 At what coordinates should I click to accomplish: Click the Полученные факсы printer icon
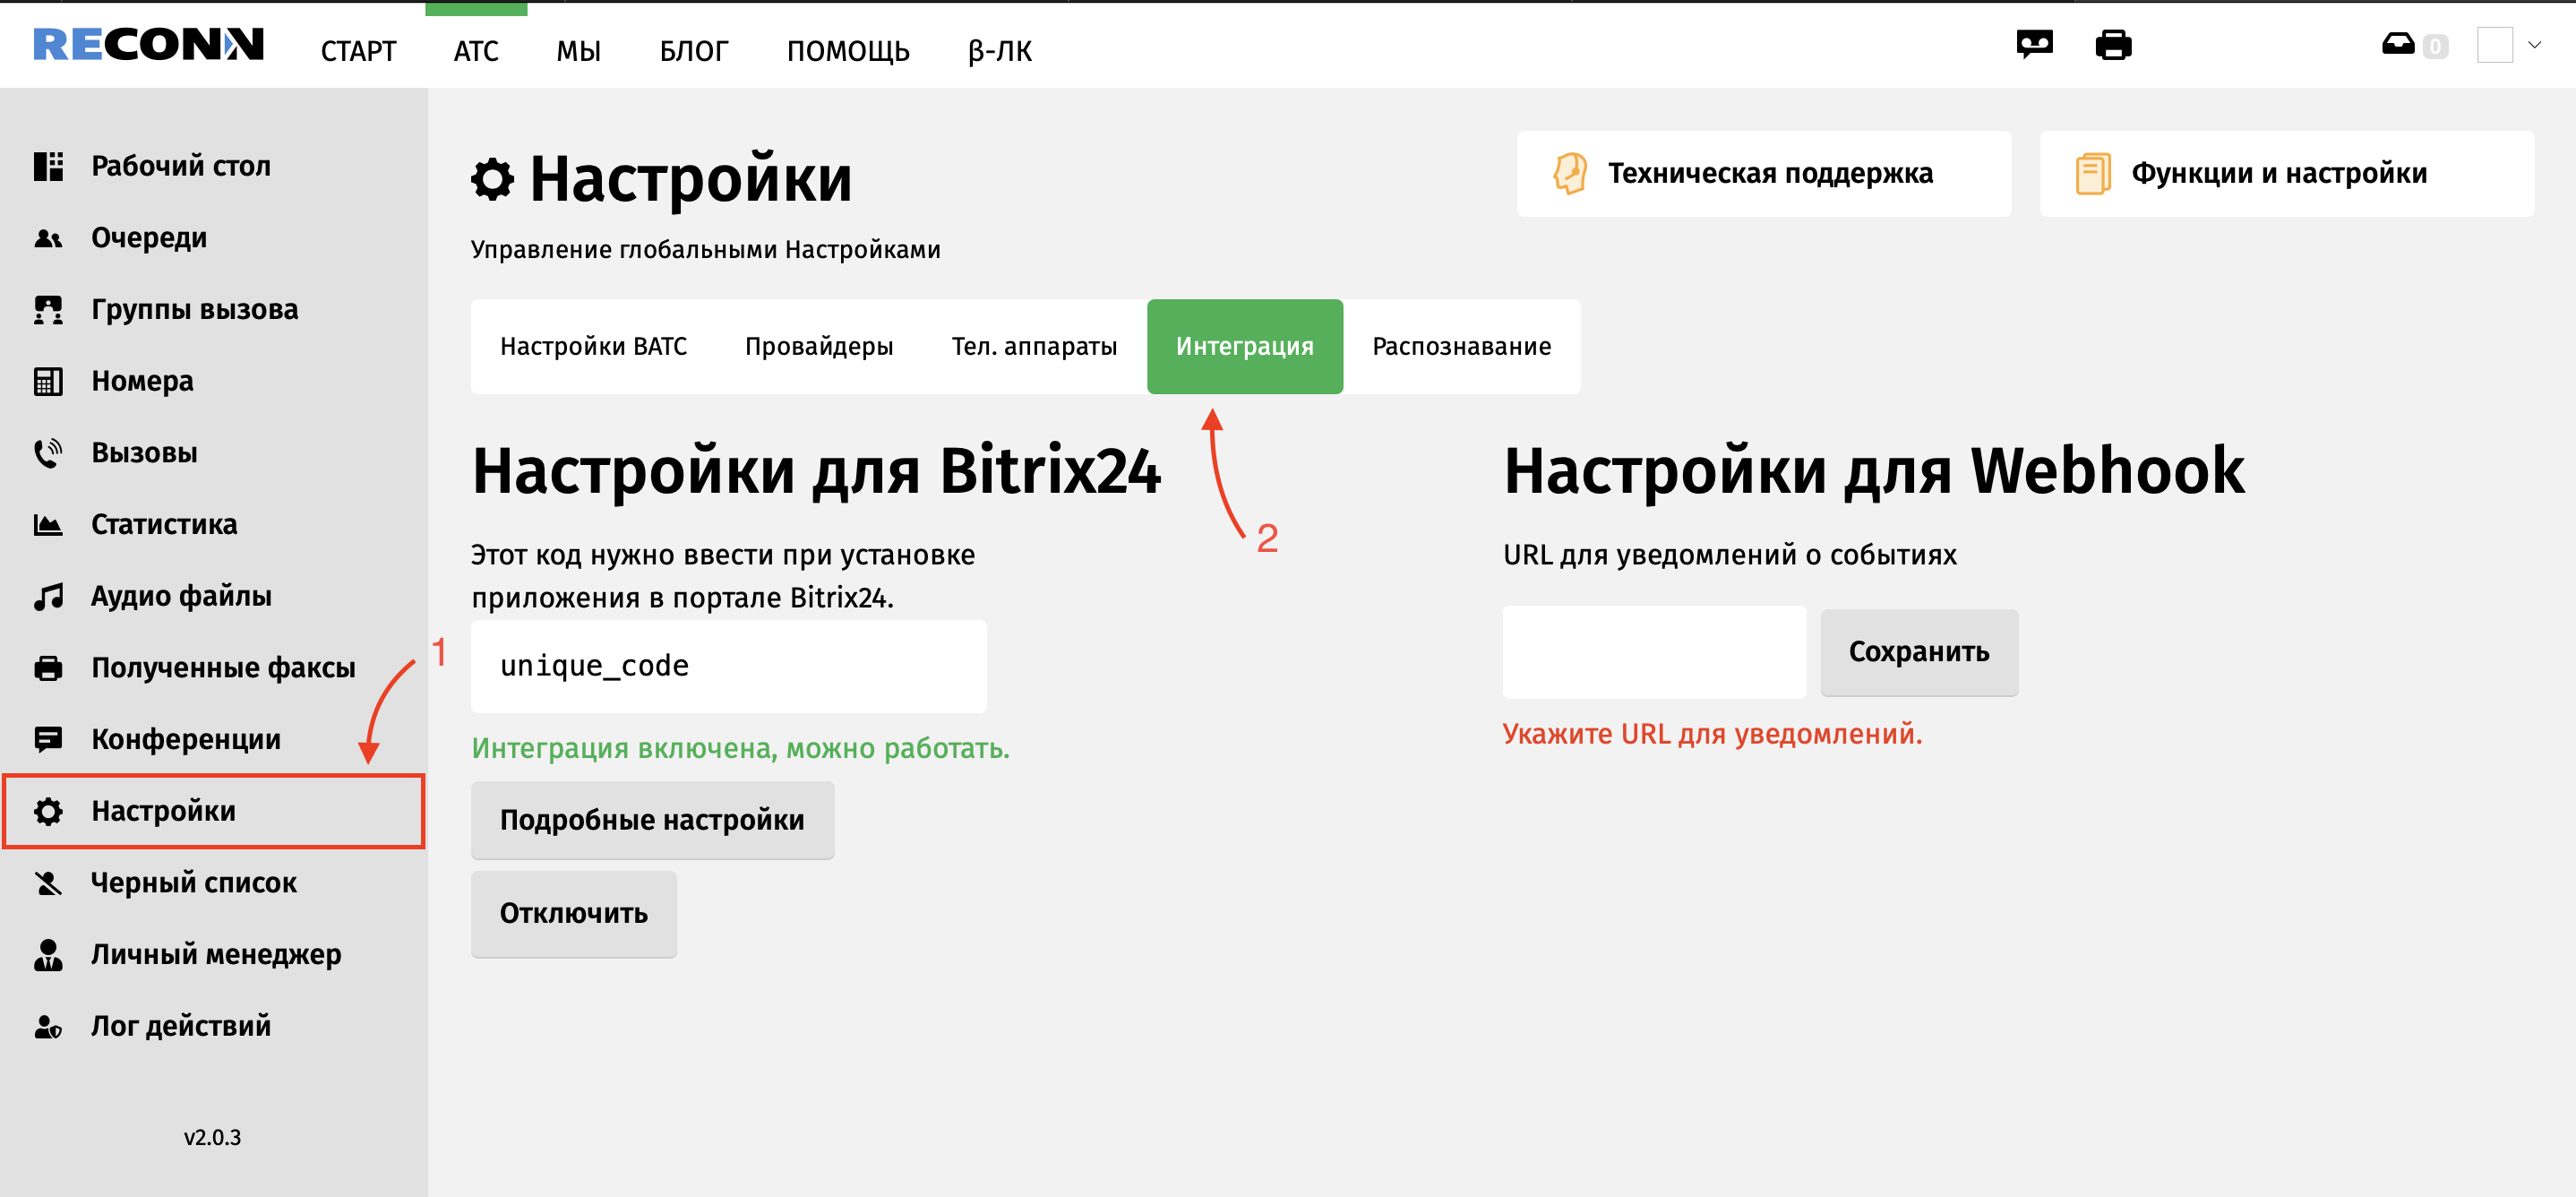48,668
